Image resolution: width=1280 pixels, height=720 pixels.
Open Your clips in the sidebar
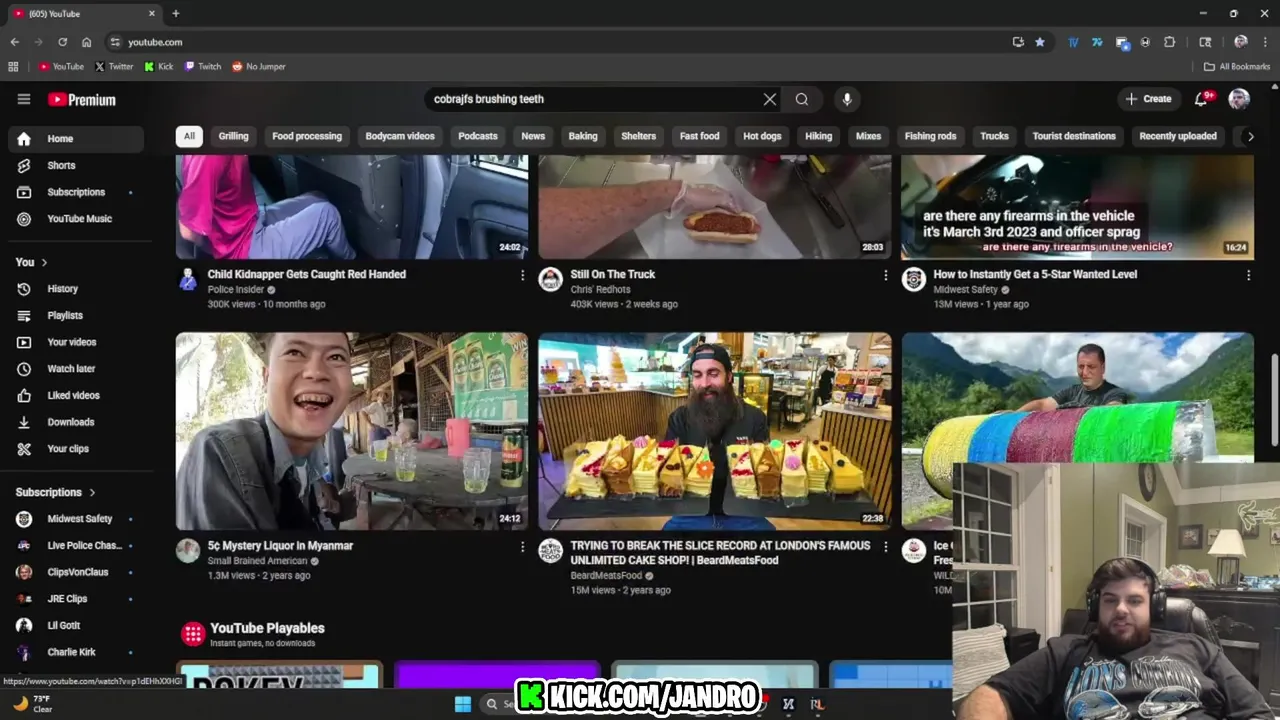(x=76, y=449)
